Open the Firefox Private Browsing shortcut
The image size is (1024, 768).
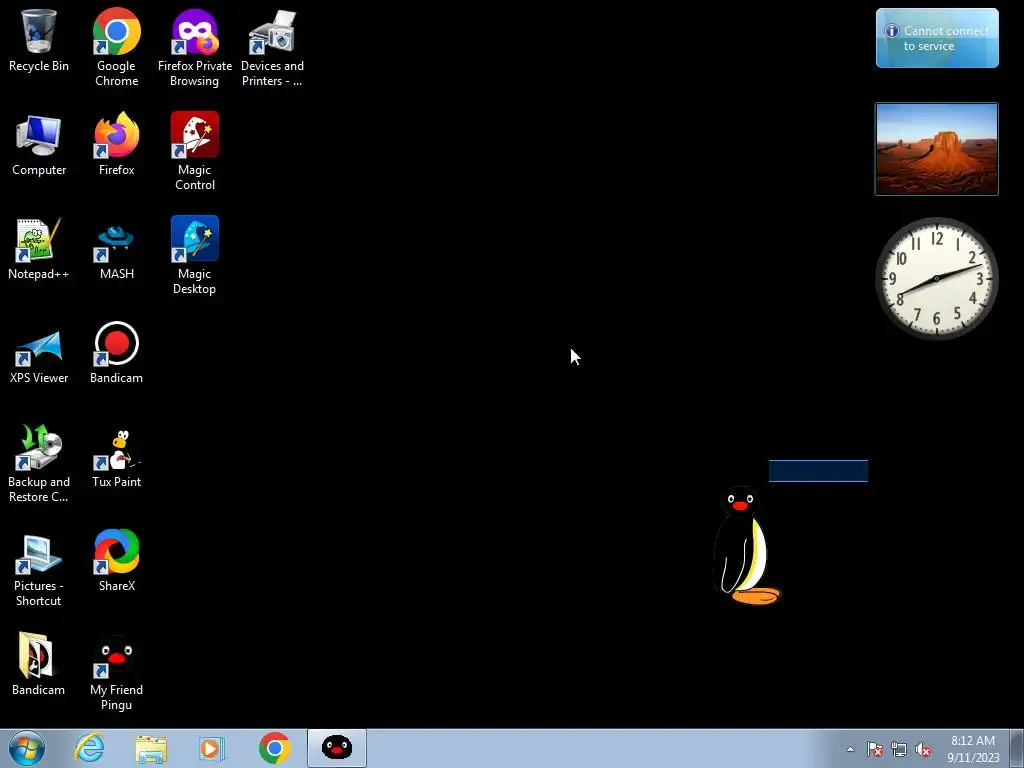195,47
